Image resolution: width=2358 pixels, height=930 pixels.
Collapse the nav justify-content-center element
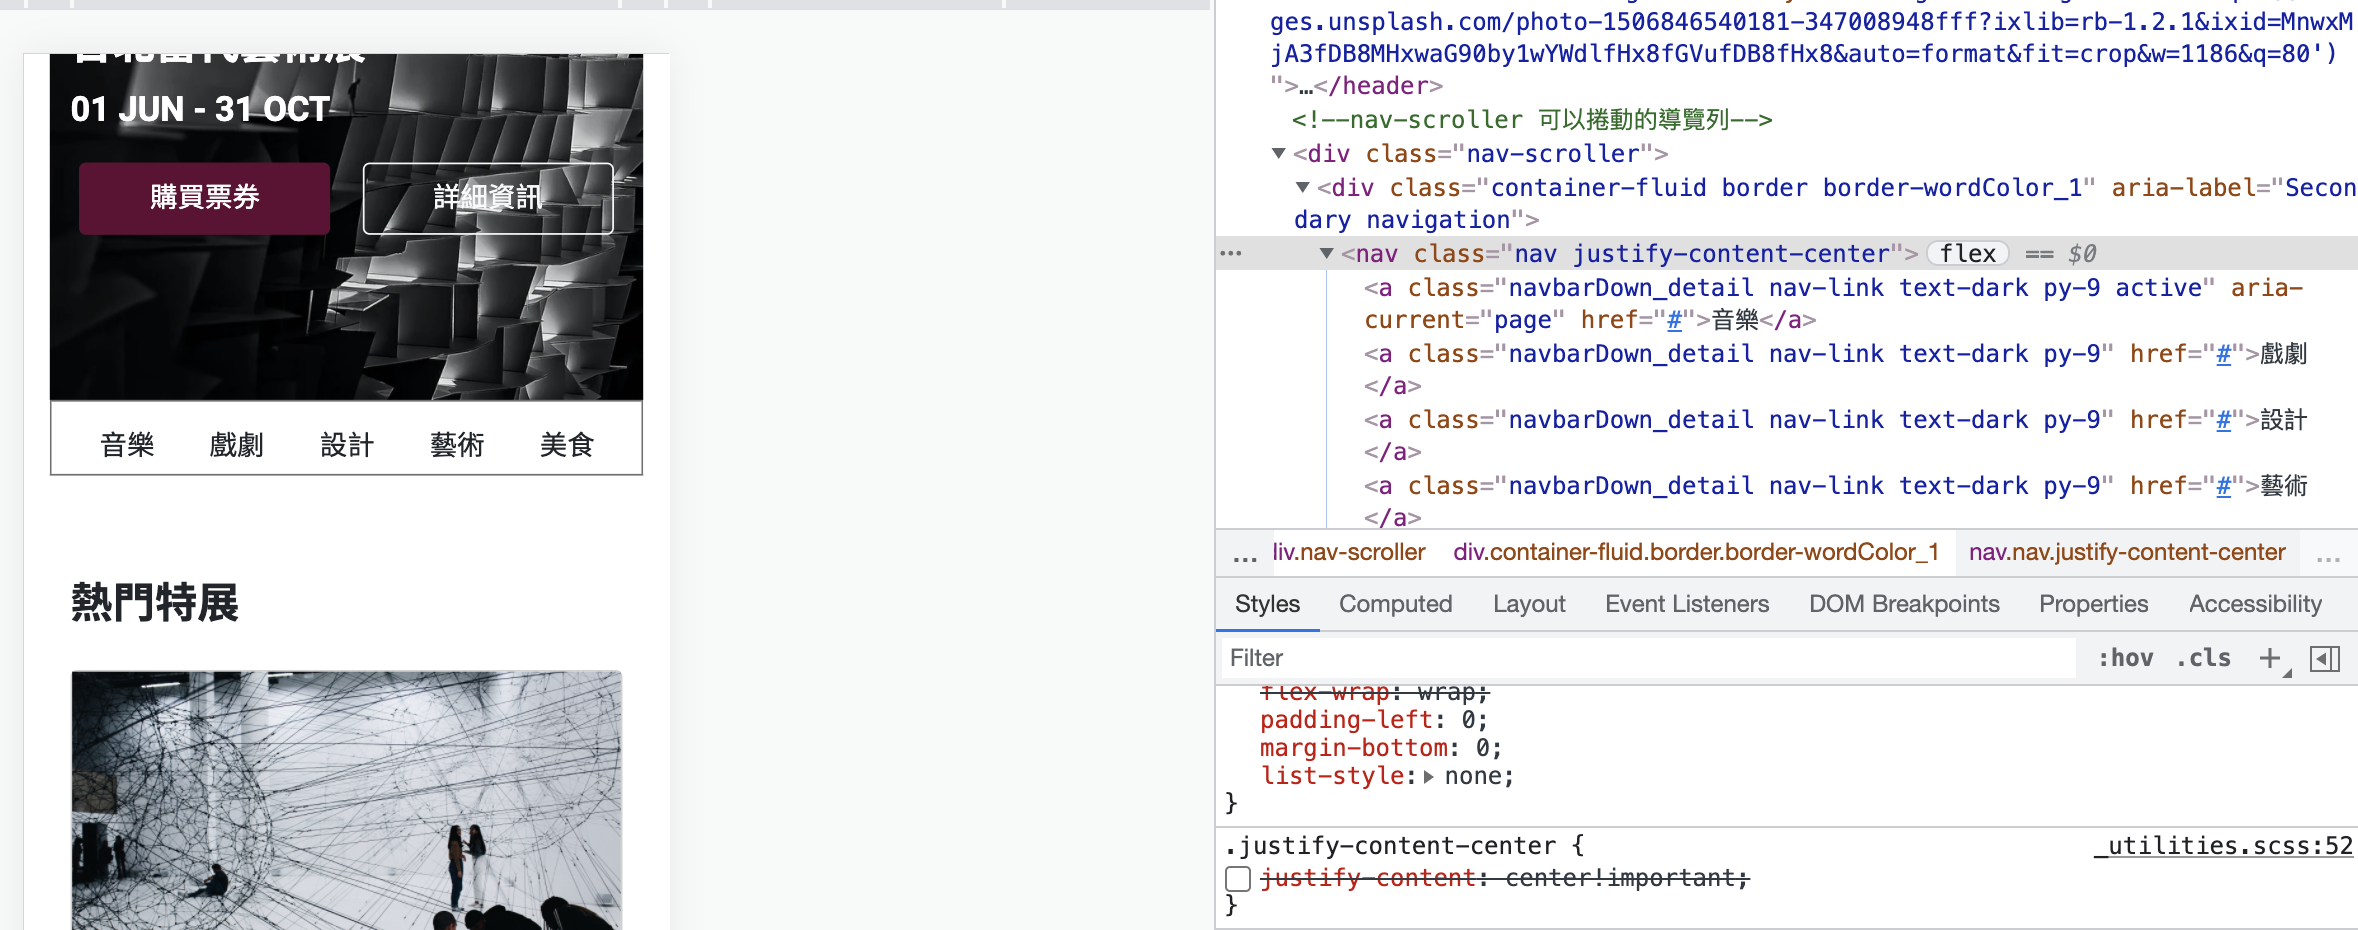(x=1326, y=254)
